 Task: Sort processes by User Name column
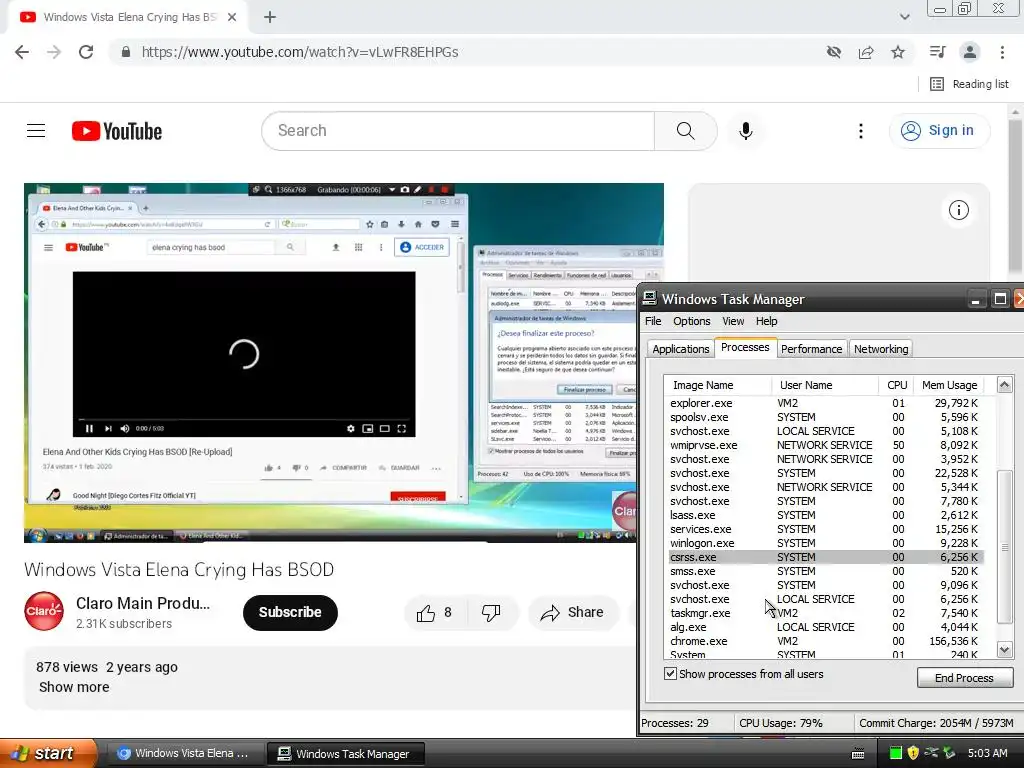point(825,385)
